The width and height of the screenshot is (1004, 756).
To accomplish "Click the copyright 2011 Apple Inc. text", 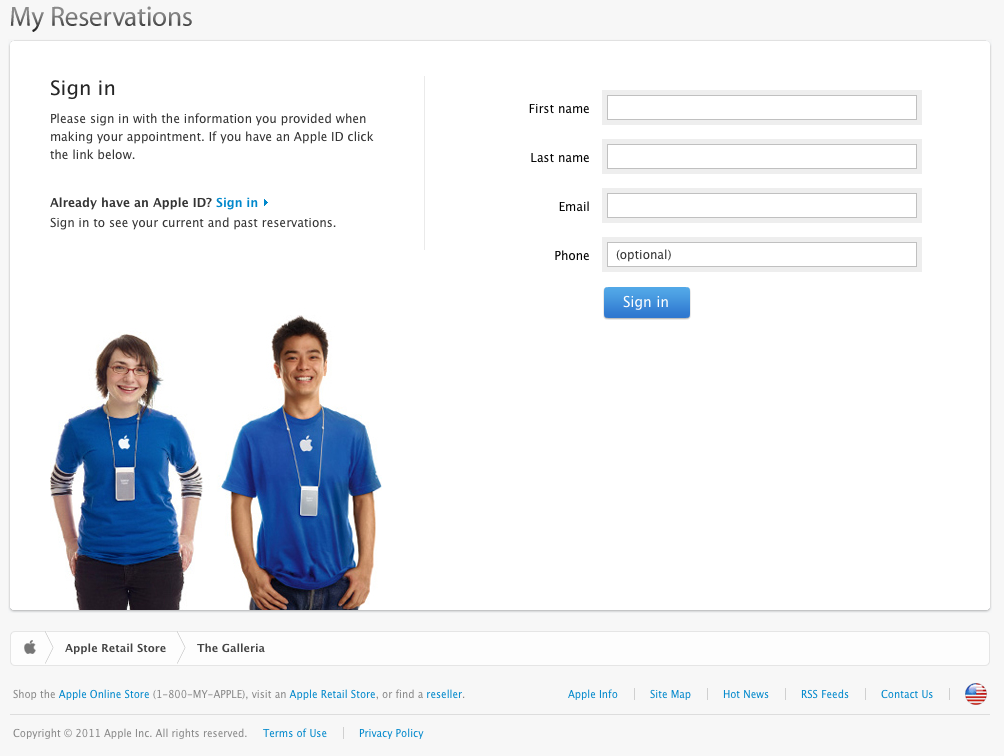I will click(x=129, y=733).
